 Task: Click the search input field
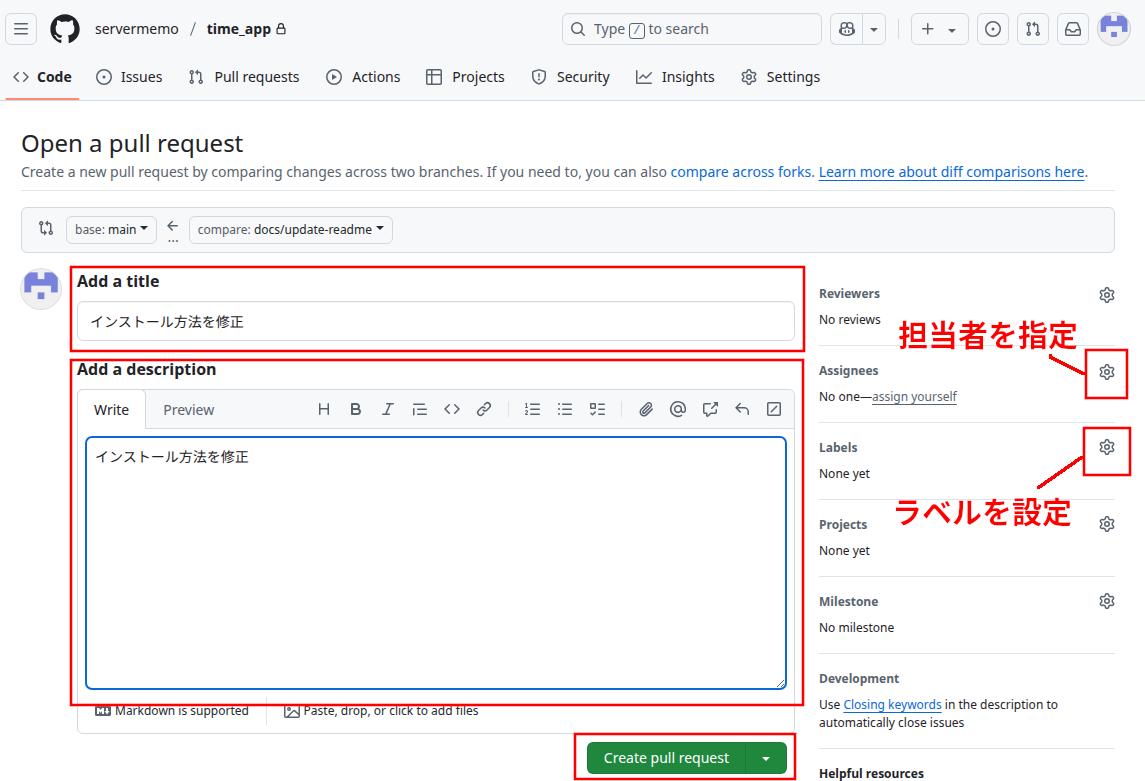[x=692, y=29]
